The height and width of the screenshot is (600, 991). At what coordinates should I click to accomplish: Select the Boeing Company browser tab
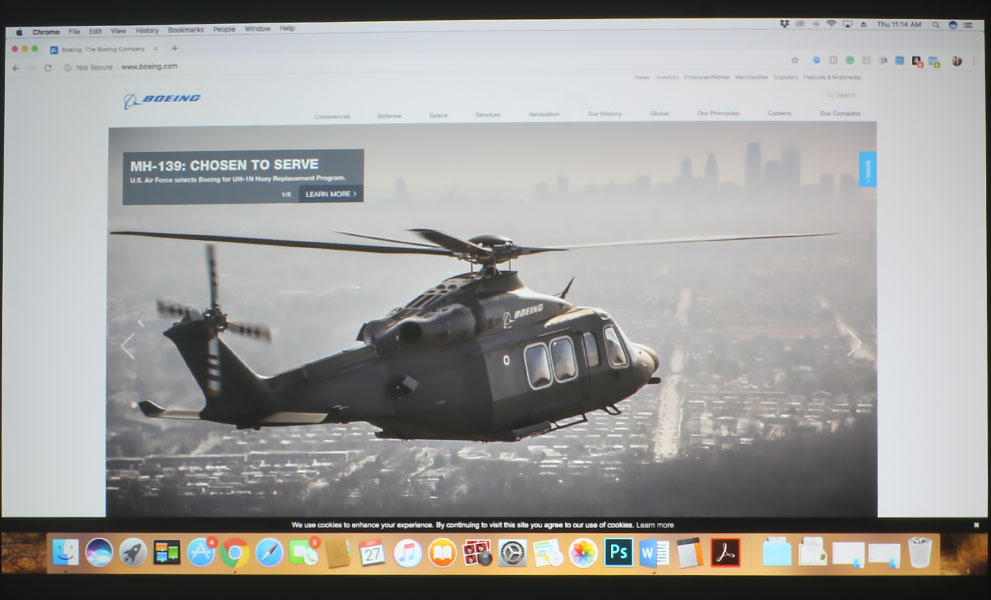(103, 49)
